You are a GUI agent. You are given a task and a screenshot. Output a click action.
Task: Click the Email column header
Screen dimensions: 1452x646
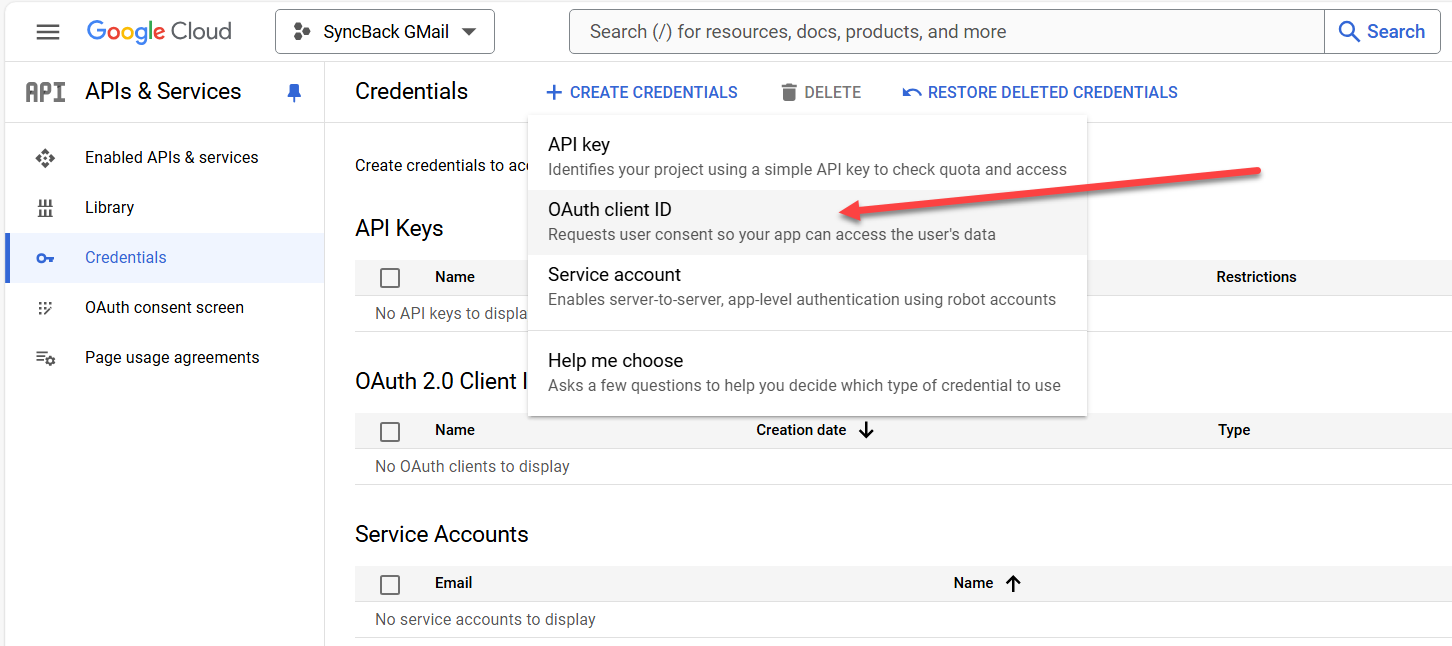click(x=454, y=583)
